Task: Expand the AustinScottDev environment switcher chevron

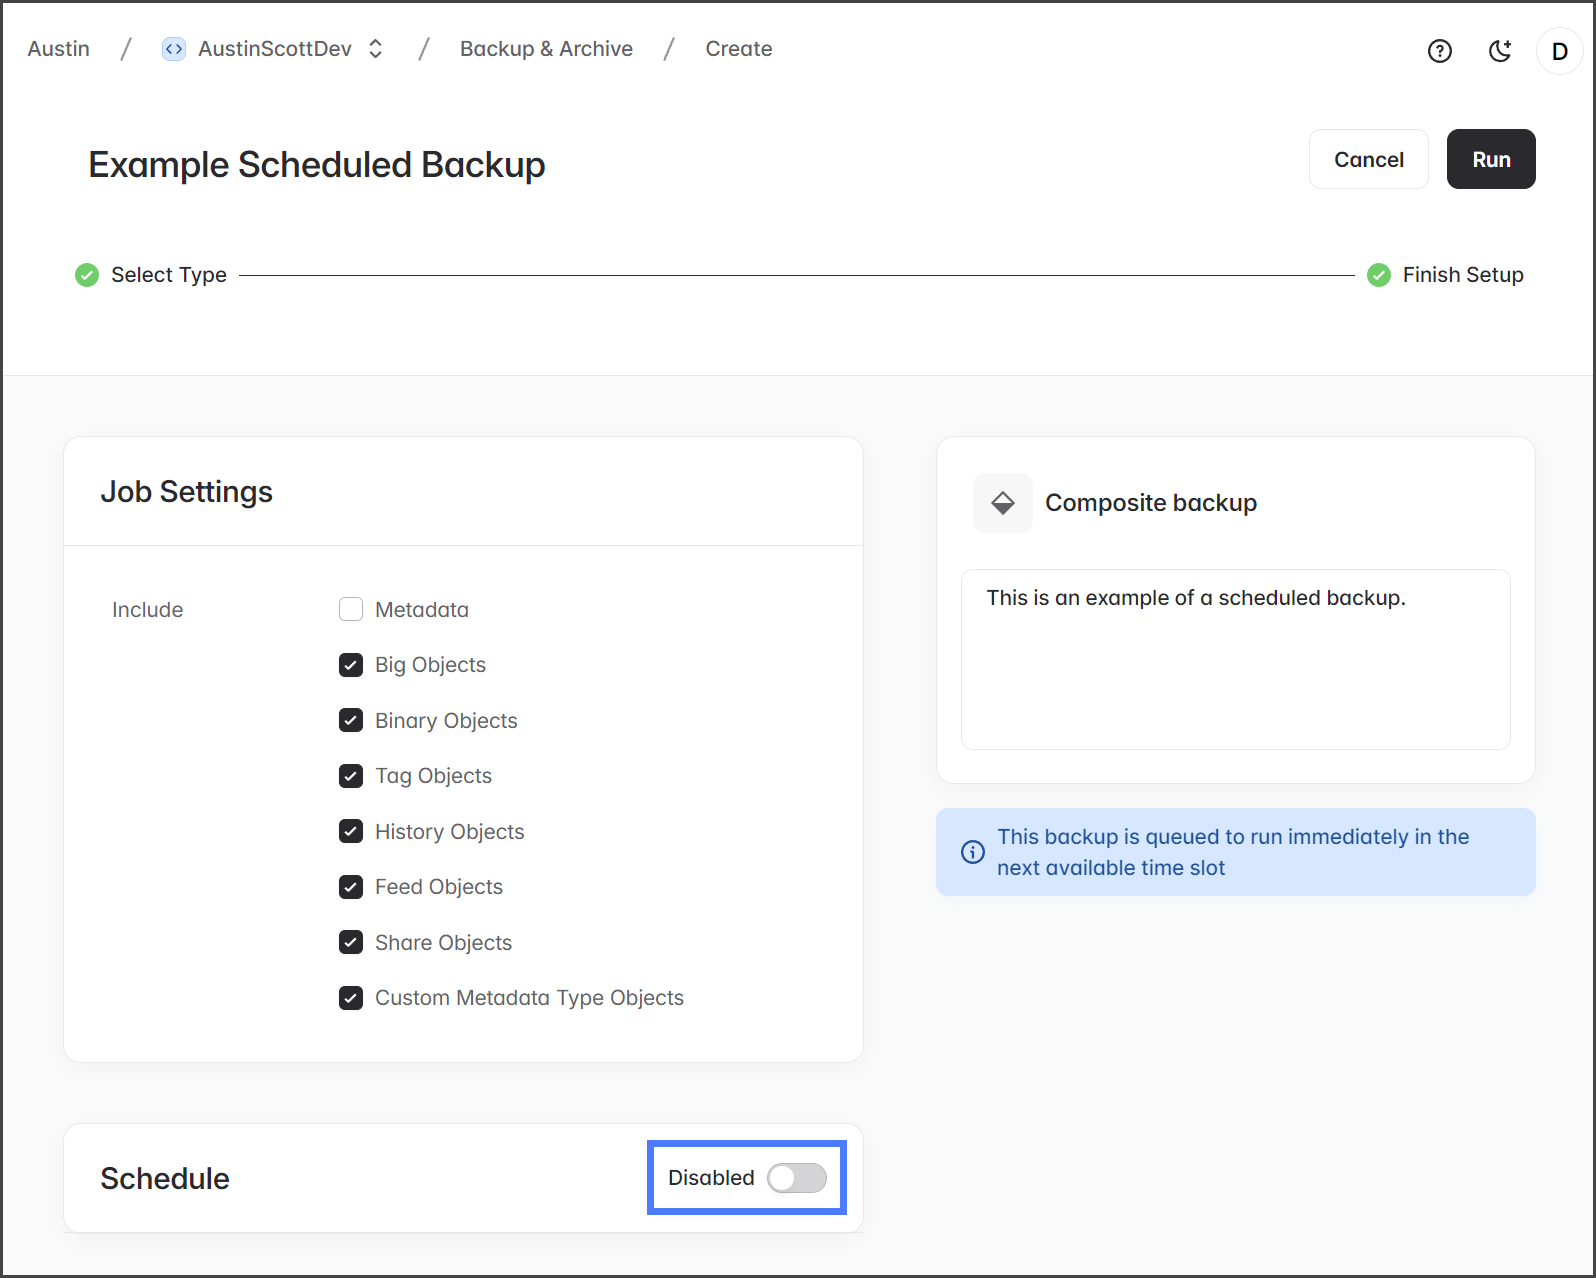Action: click(x=376, y=49)
